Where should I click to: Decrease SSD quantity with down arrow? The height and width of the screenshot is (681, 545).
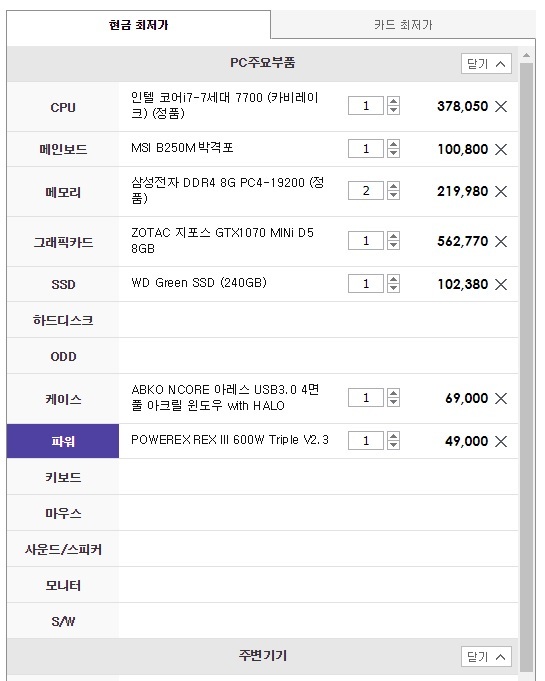[393, 288]
